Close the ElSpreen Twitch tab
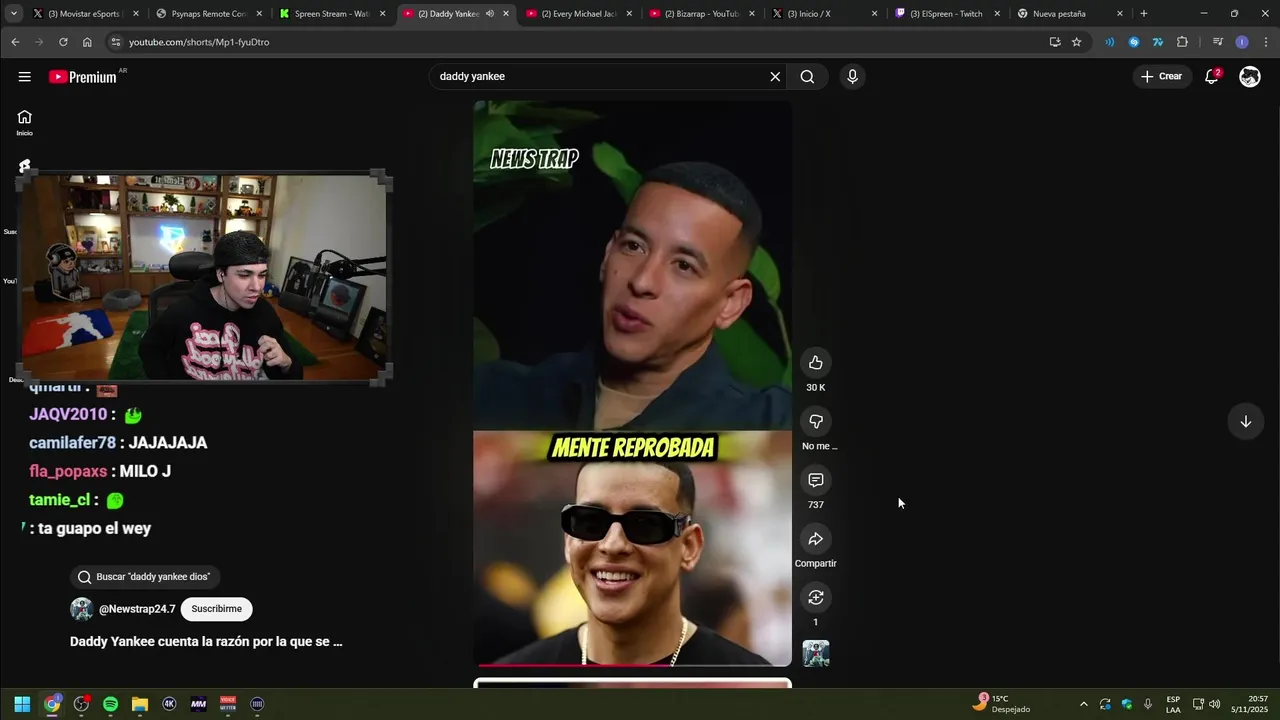 tap(997, 14)
